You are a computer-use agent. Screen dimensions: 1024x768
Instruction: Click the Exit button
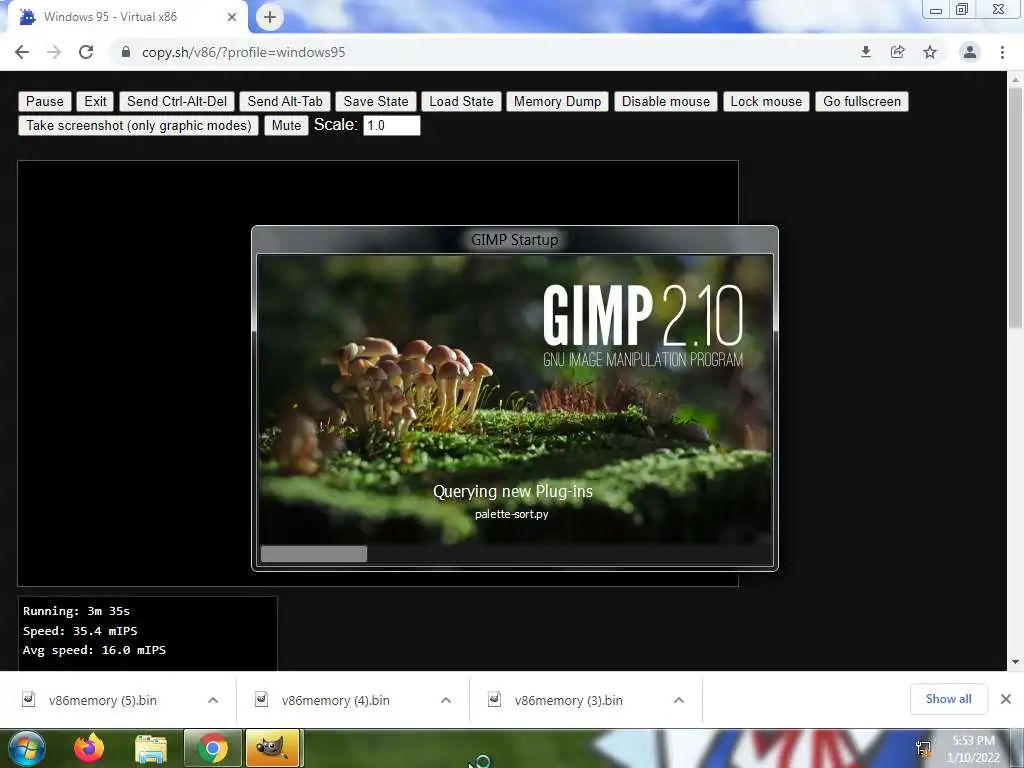pyautogui.click(x=95, y=101)
